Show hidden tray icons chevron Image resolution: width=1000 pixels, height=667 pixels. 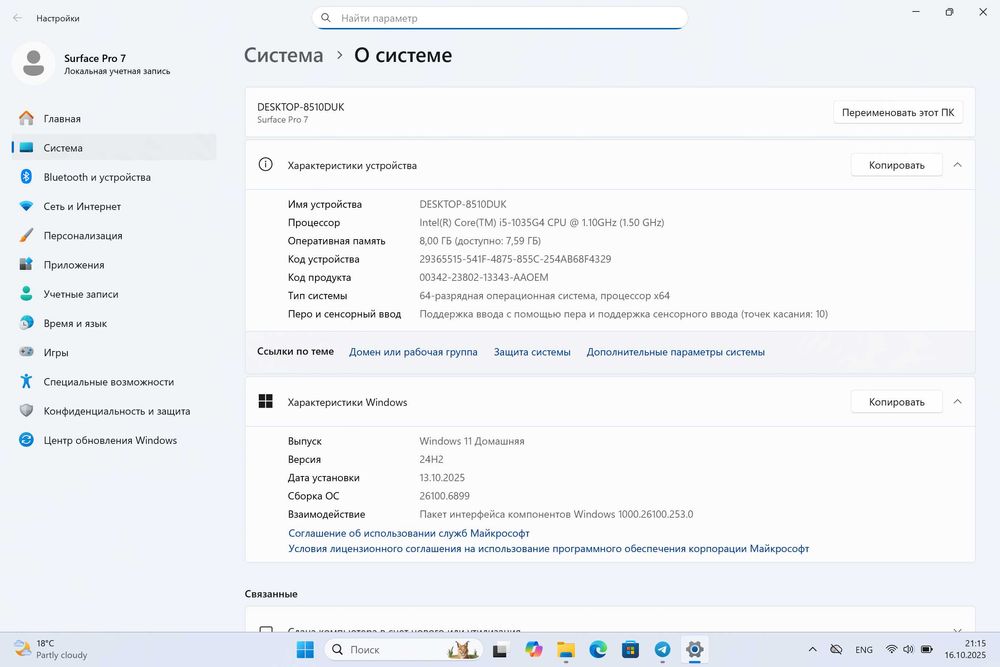tap(812, 650)
